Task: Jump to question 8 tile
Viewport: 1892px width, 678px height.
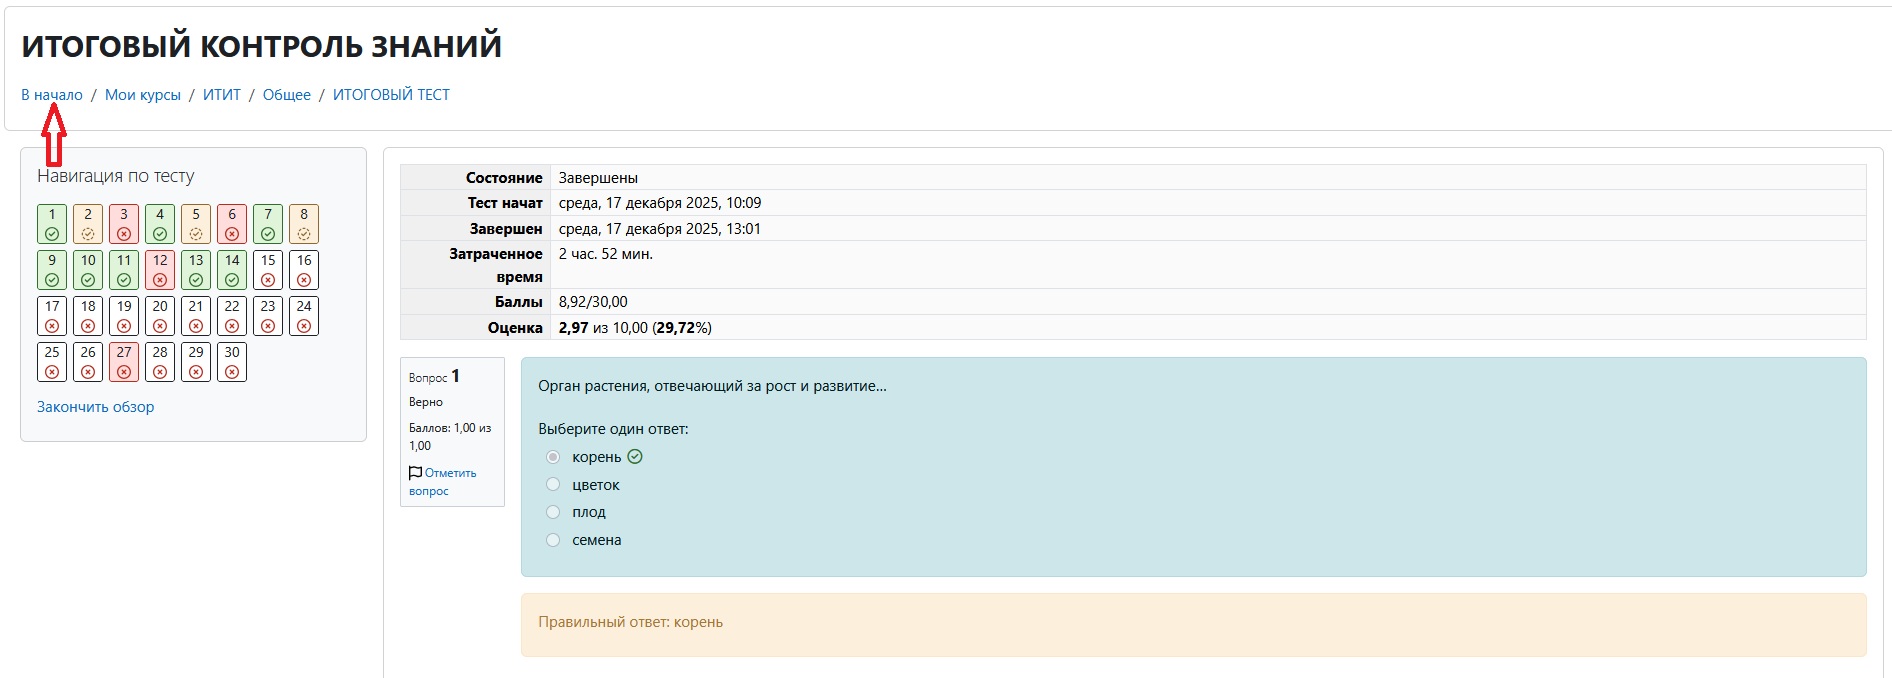Action: [x=304, y=224]
